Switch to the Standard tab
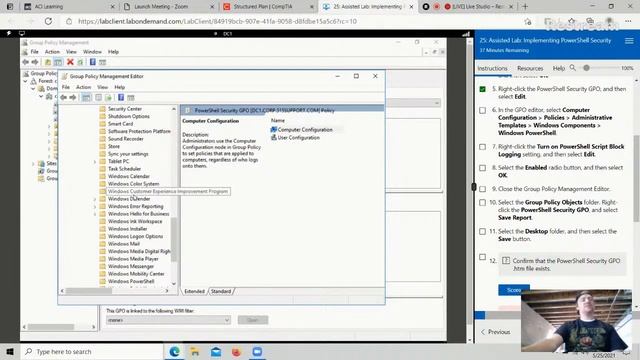This screenshot has width=640, height=360. point(221,291)
